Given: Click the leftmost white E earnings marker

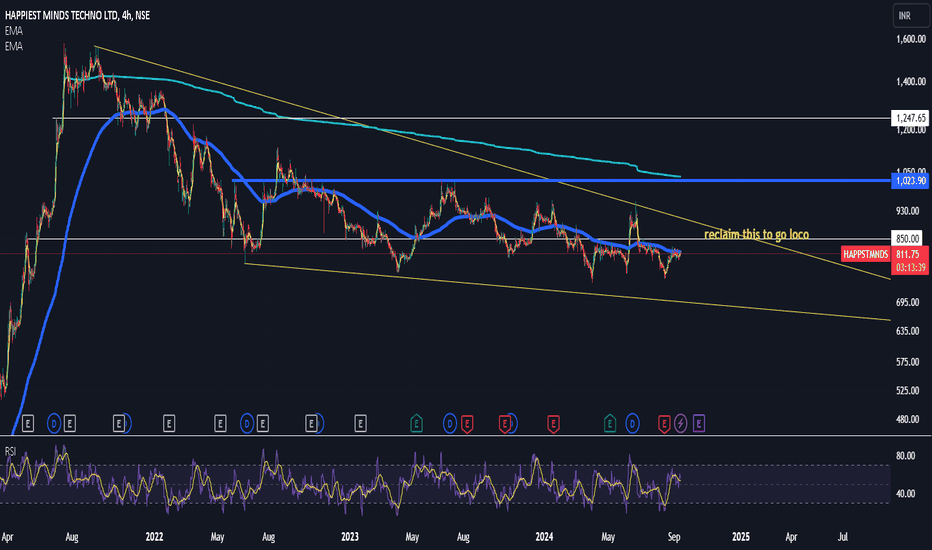Looking at the screenshot, I should coord(28,423).
